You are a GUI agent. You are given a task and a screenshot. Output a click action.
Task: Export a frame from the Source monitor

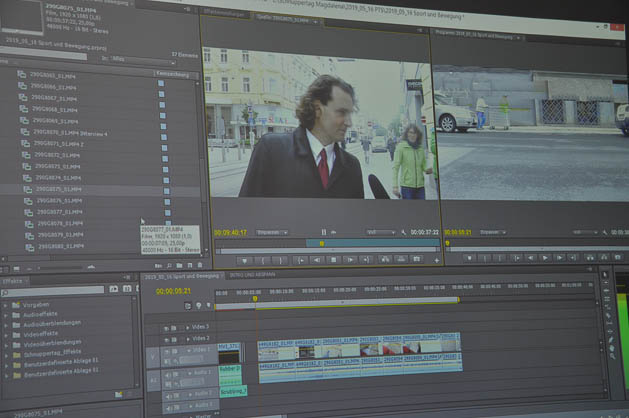click(417, 259)
